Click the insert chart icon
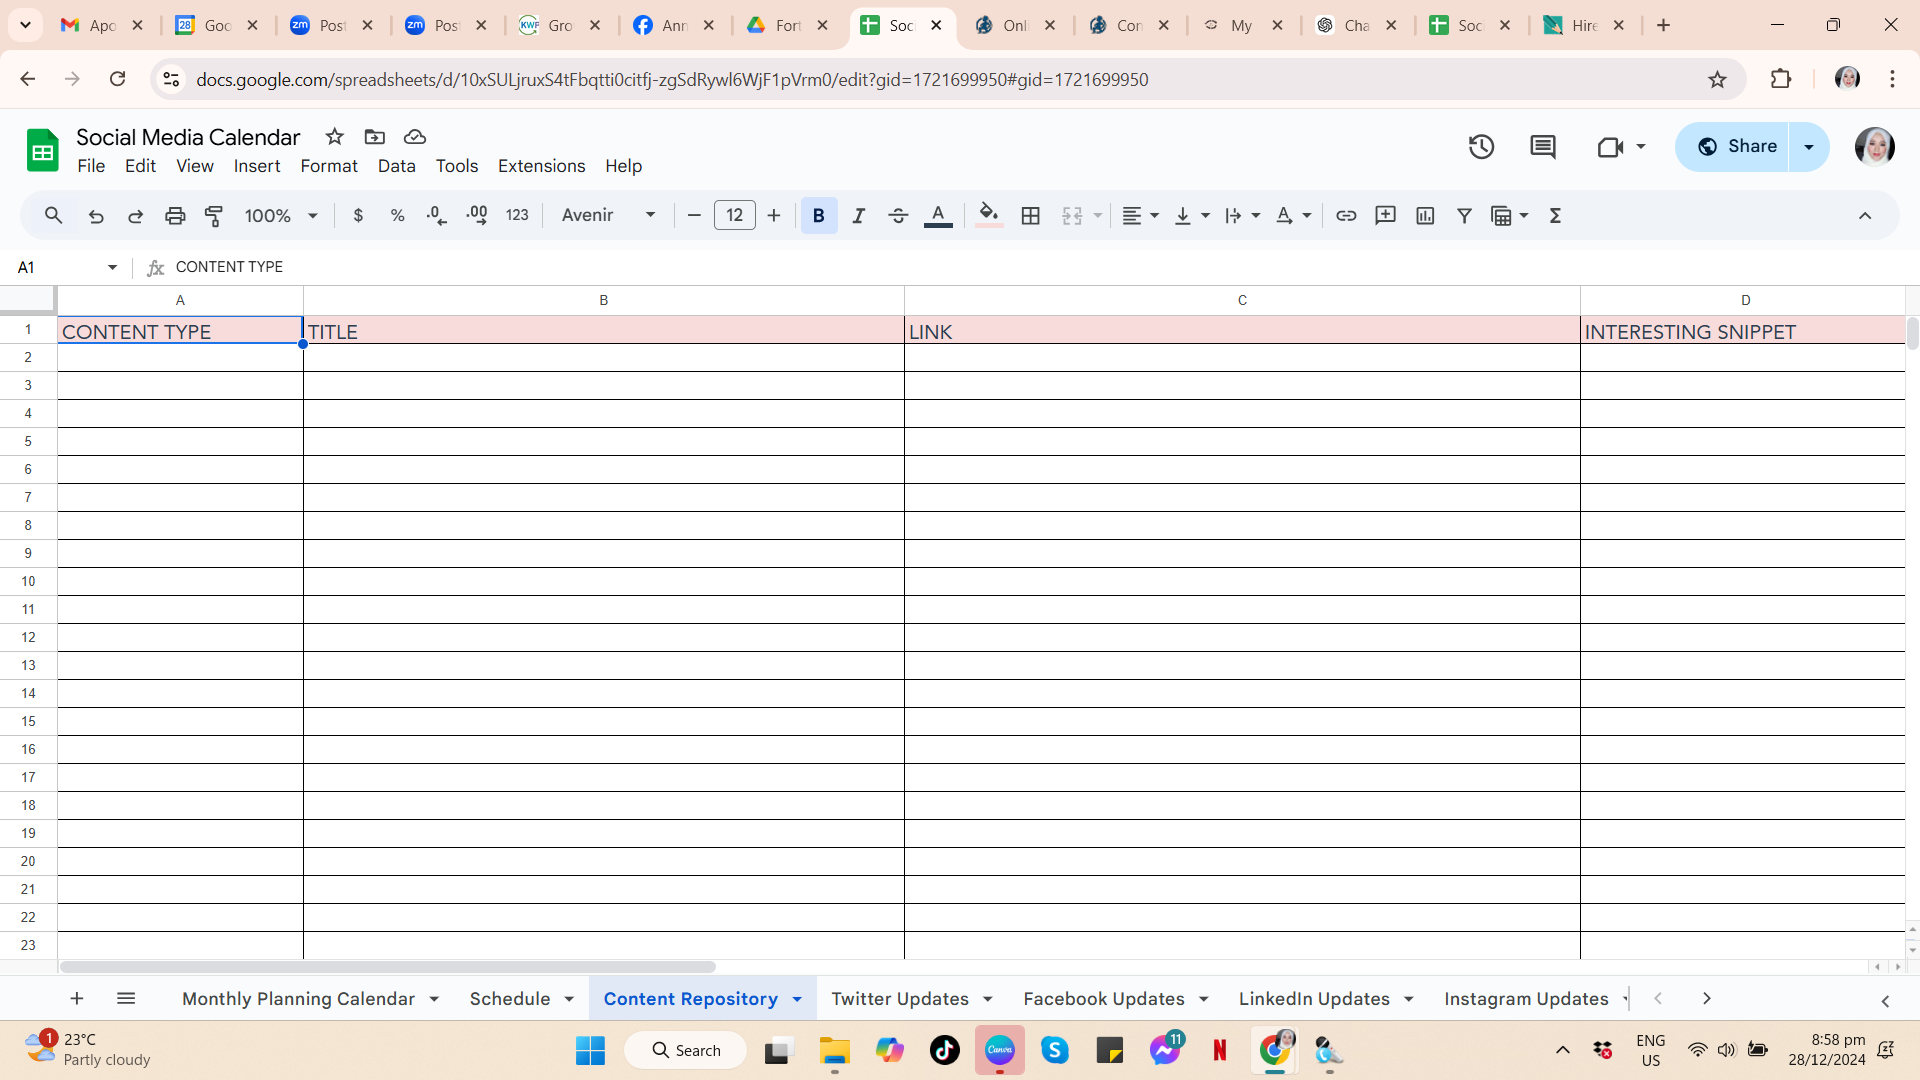Viewport: 1920px width, 1080px height. 1425,215
